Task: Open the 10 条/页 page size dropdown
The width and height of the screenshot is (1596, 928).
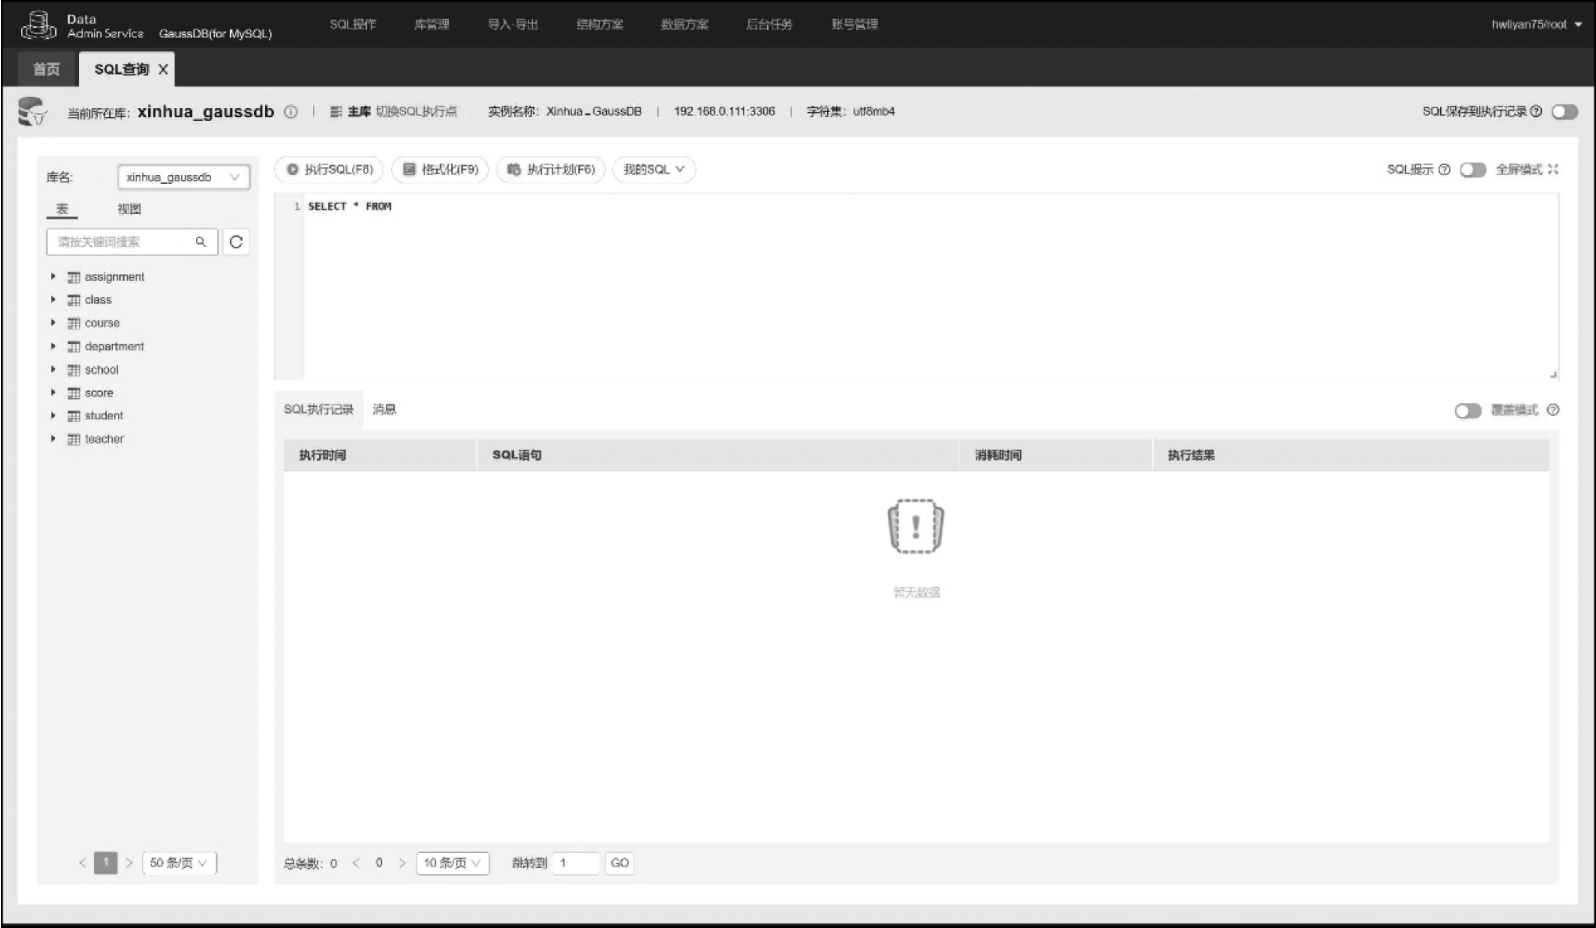Action: pos(452,863)
